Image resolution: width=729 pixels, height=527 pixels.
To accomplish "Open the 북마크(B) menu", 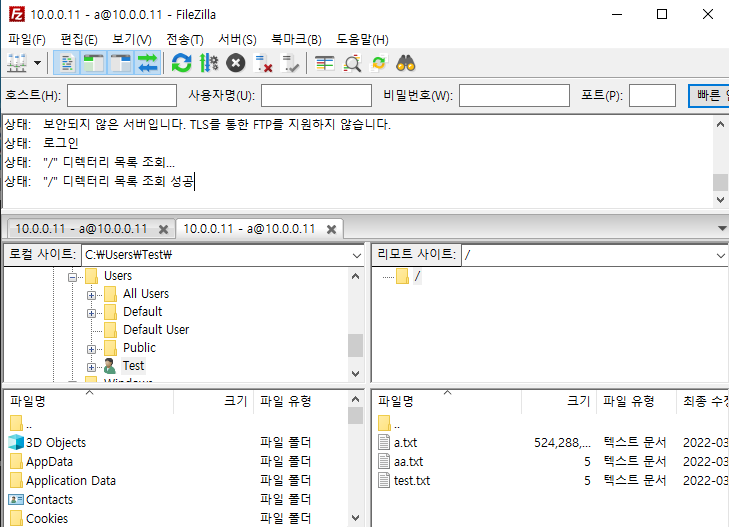I will (297, 40).
